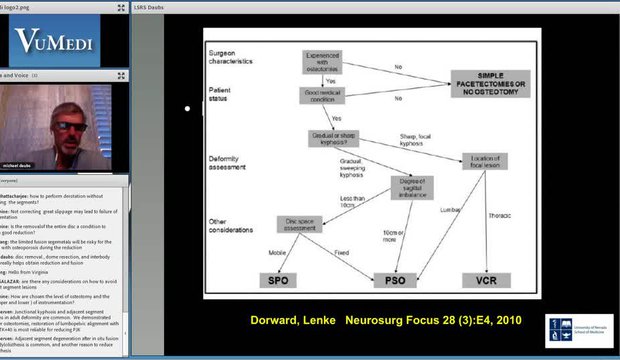Click the PSO box in the flowchart

click(x=395, y=280)
